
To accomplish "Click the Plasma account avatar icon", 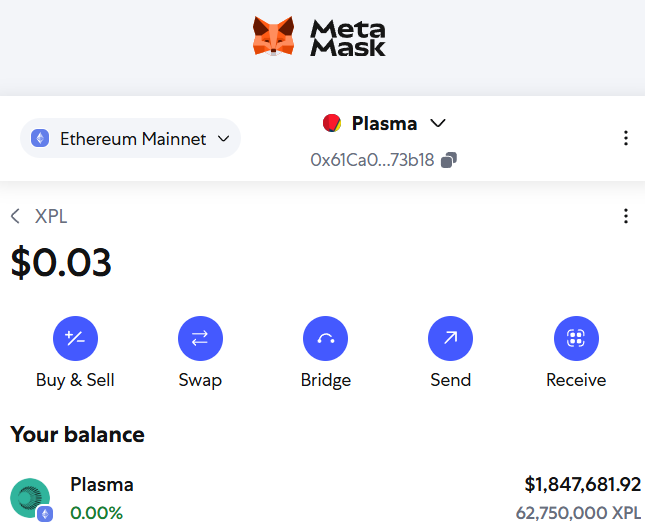I will [x=332, y=123].
